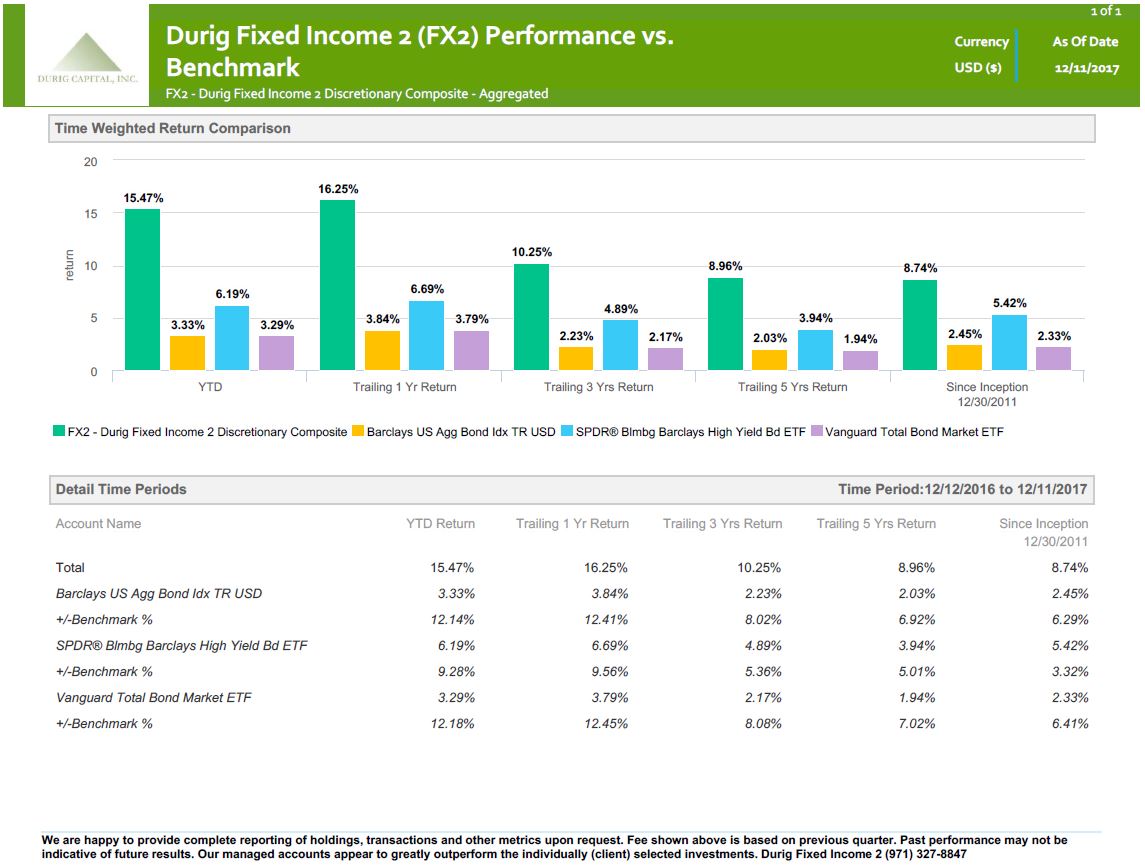Image resolution: width=1145 pixels, height=866 pixels.
Task: Click the YTD Return column header
Action: (x=440, y=524)
